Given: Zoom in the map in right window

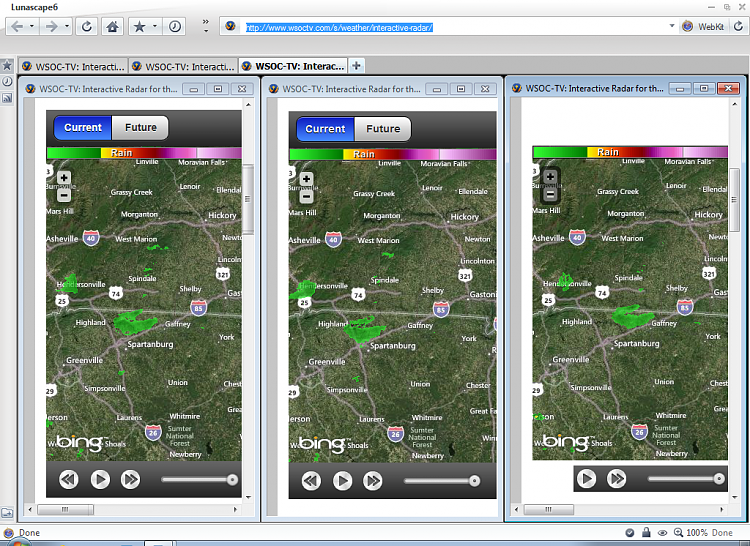Looking at the screenshot, I should point(551,177).
